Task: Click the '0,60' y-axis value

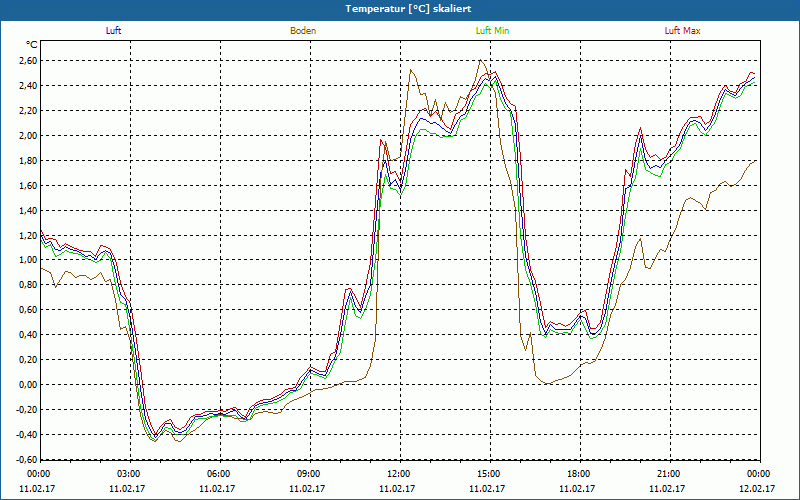Action: point(29,310)
